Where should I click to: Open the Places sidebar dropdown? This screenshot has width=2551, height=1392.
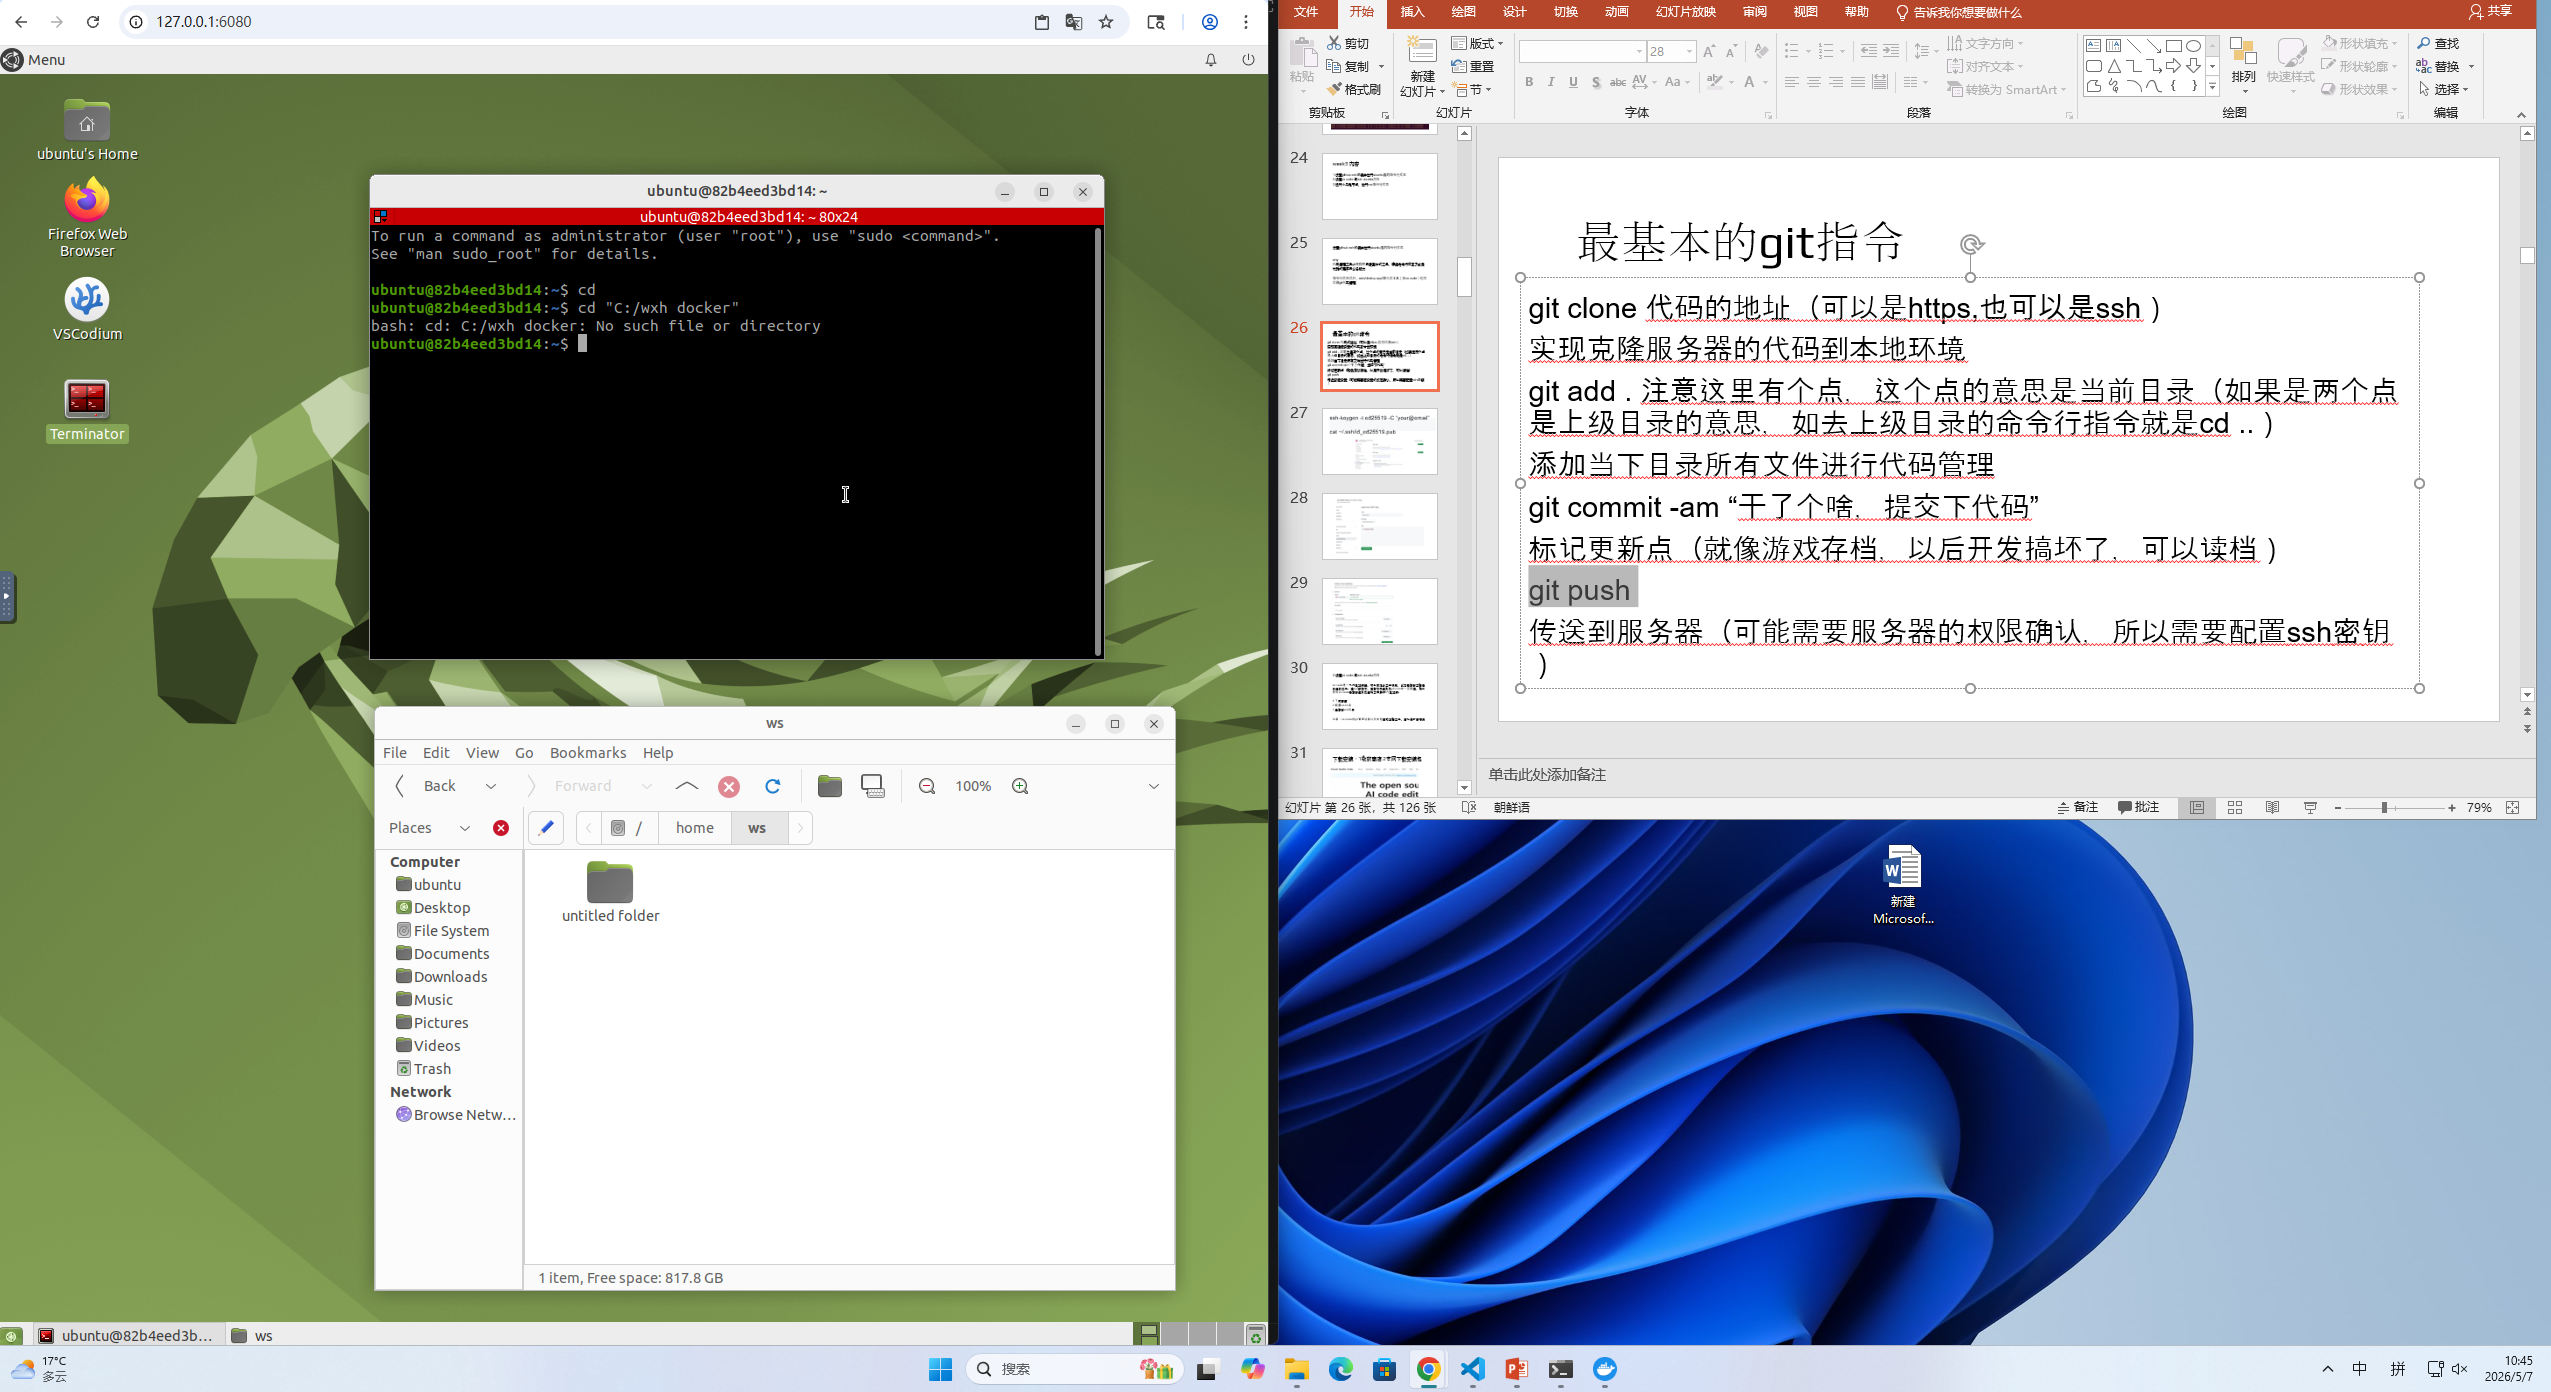(x=465, y=828)
